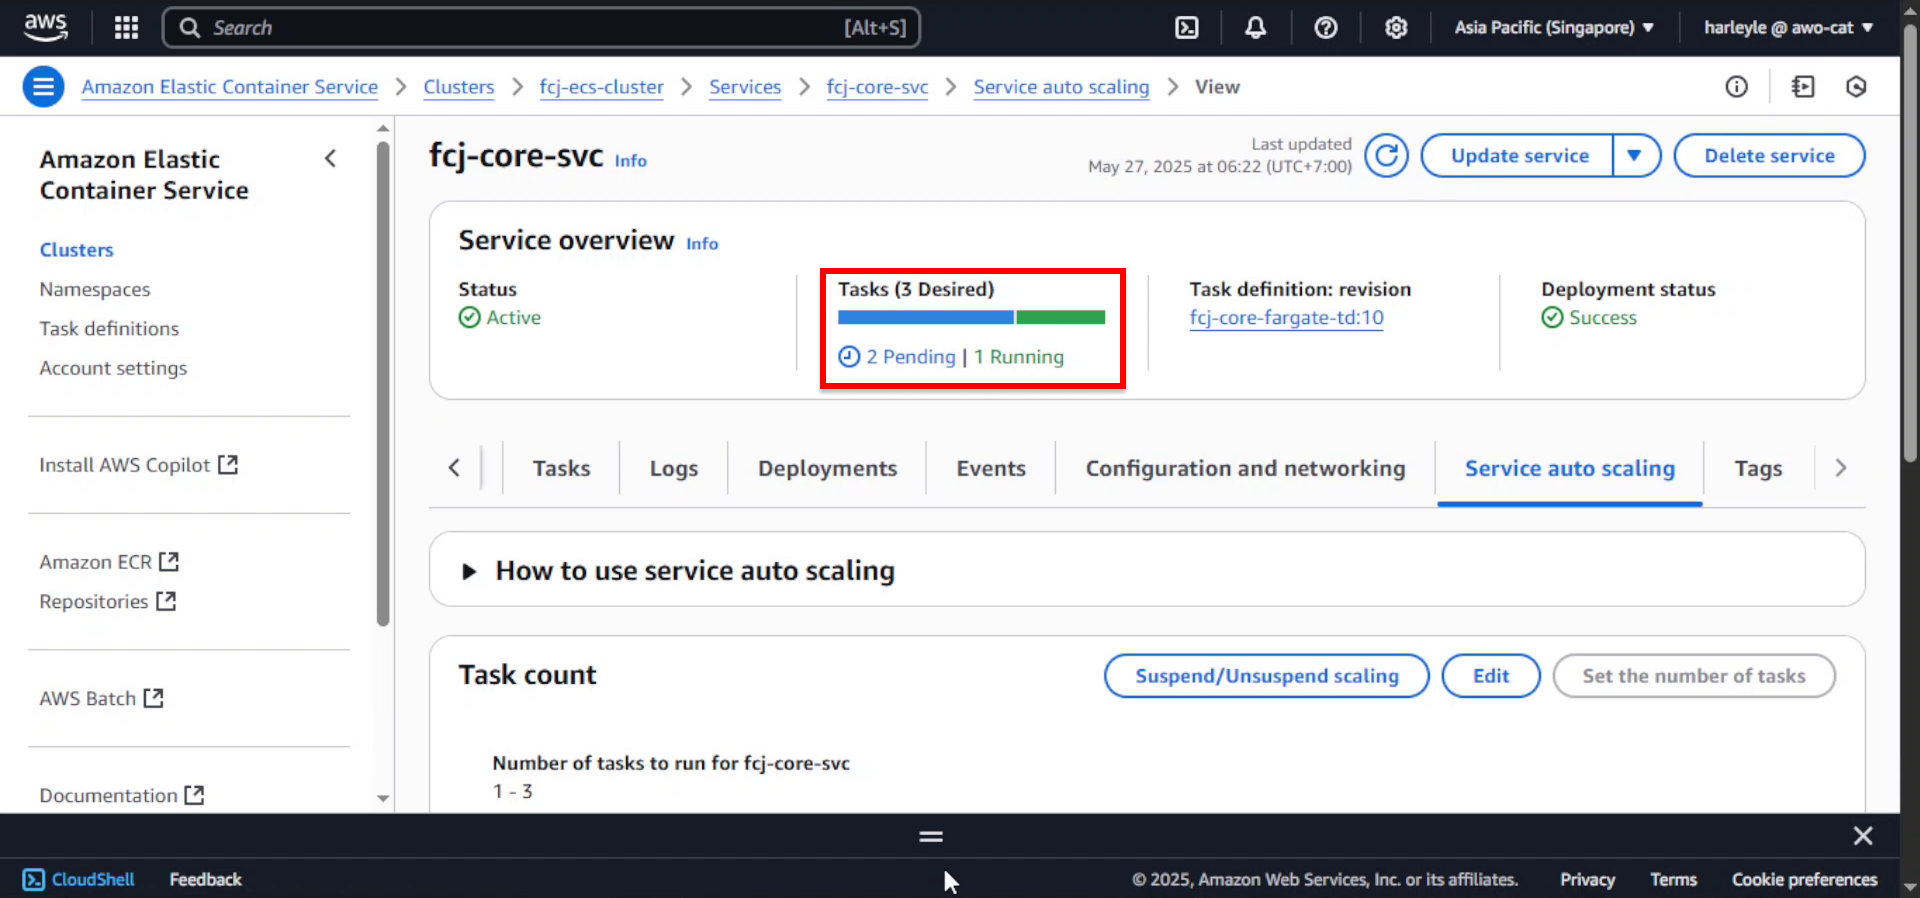This screenshot has height=898, width=1920.
Task: Click Feedback in the footer
Action: [205, 879]
